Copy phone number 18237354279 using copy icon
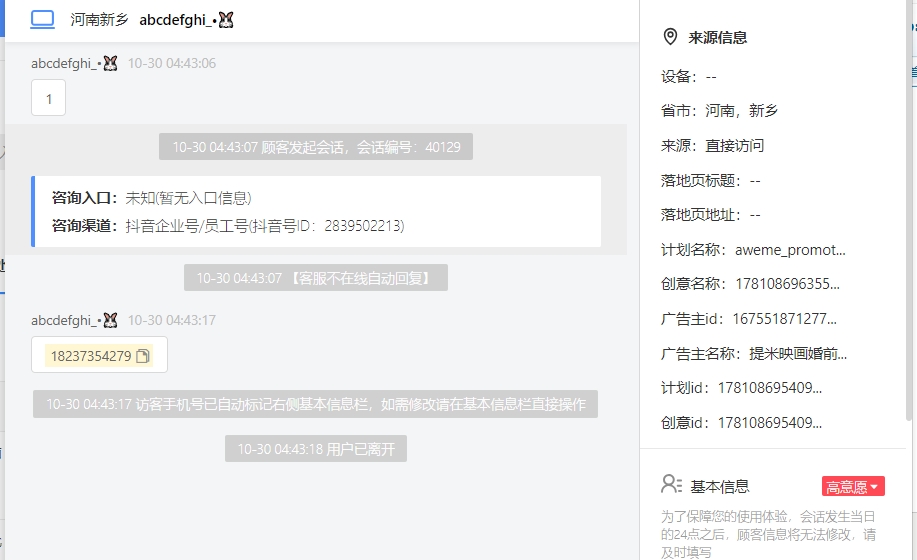The image size is (917, 560). [143, 356]
